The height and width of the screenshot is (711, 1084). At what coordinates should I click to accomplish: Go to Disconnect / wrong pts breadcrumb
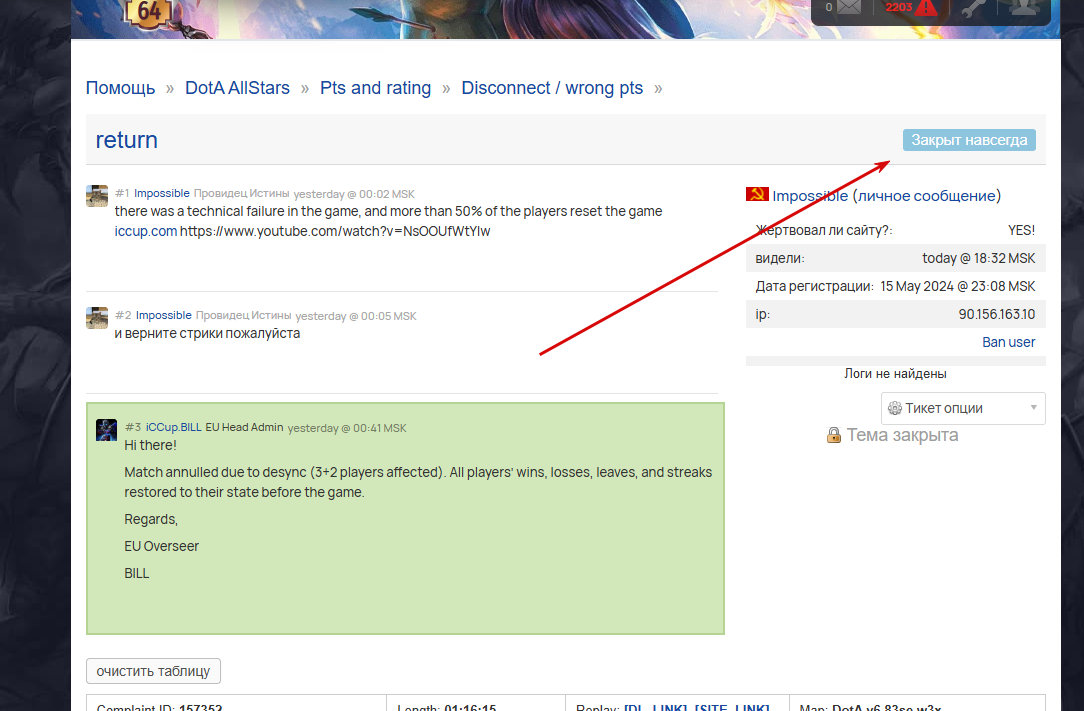coord(552,88)
